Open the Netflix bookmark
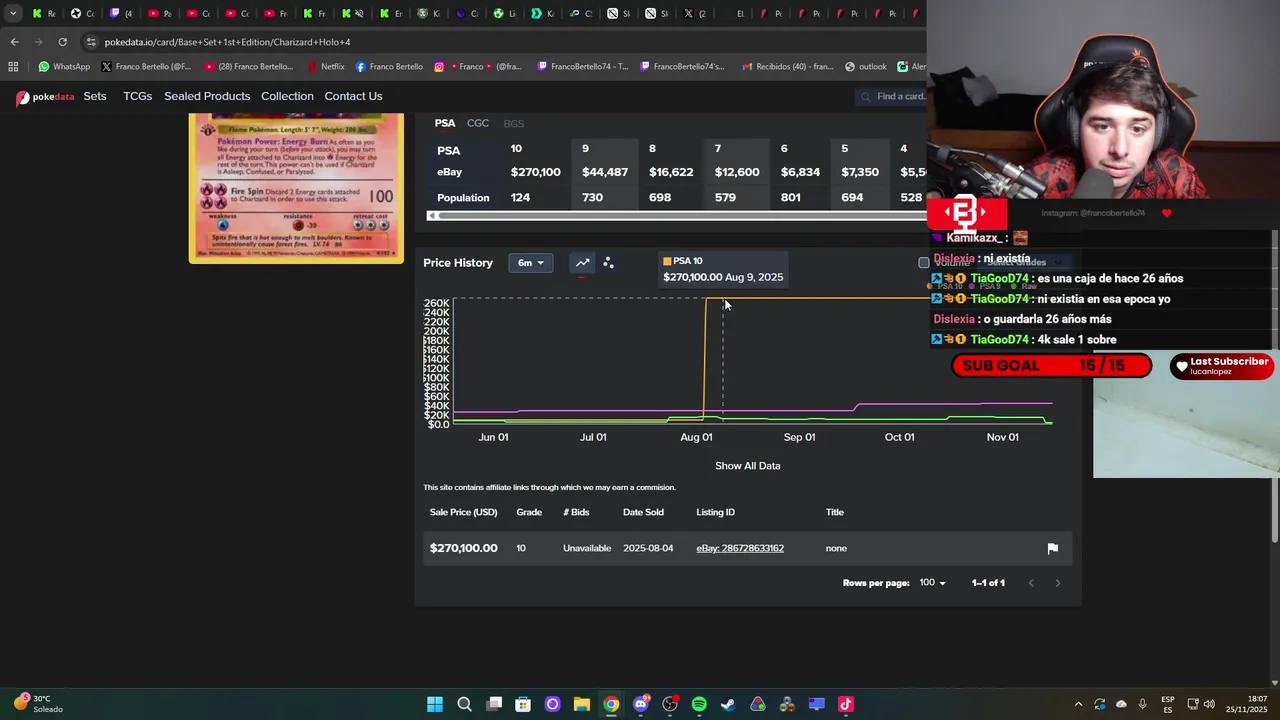 326,67
